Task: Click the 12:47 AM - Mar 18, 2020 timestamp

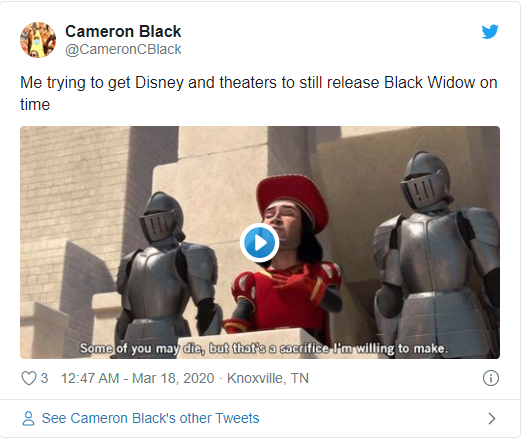Action: click(137, 378)
